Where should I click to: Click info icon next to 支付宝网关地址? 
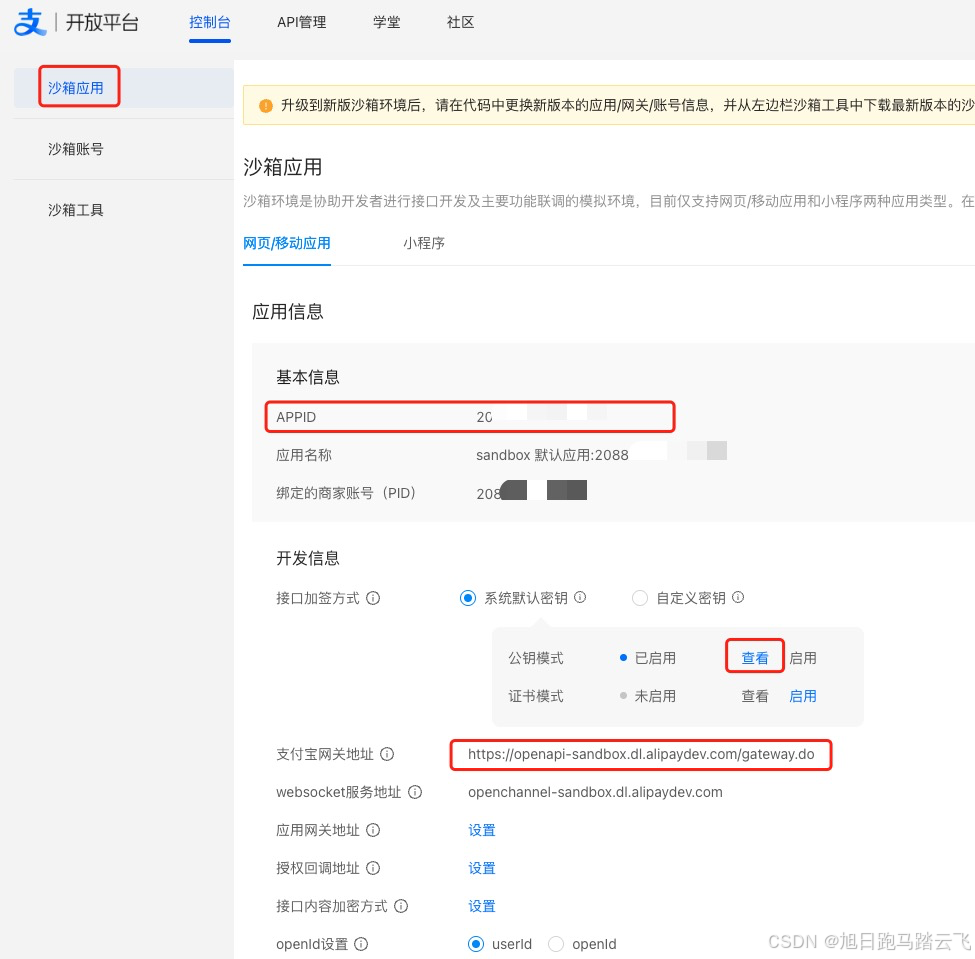point(387,754)
